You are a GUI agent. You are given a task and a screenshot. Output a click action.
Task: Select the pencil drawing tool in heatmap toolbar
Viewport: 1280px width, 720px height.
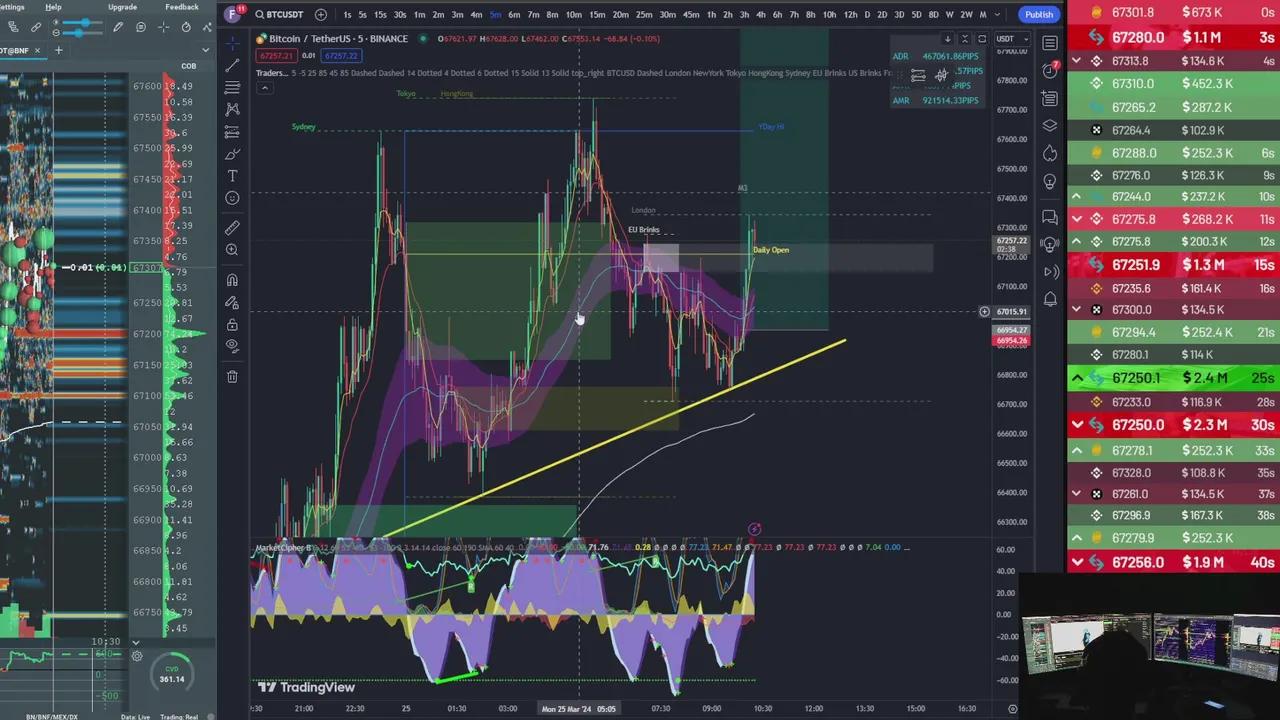click(x=118, y=27)
